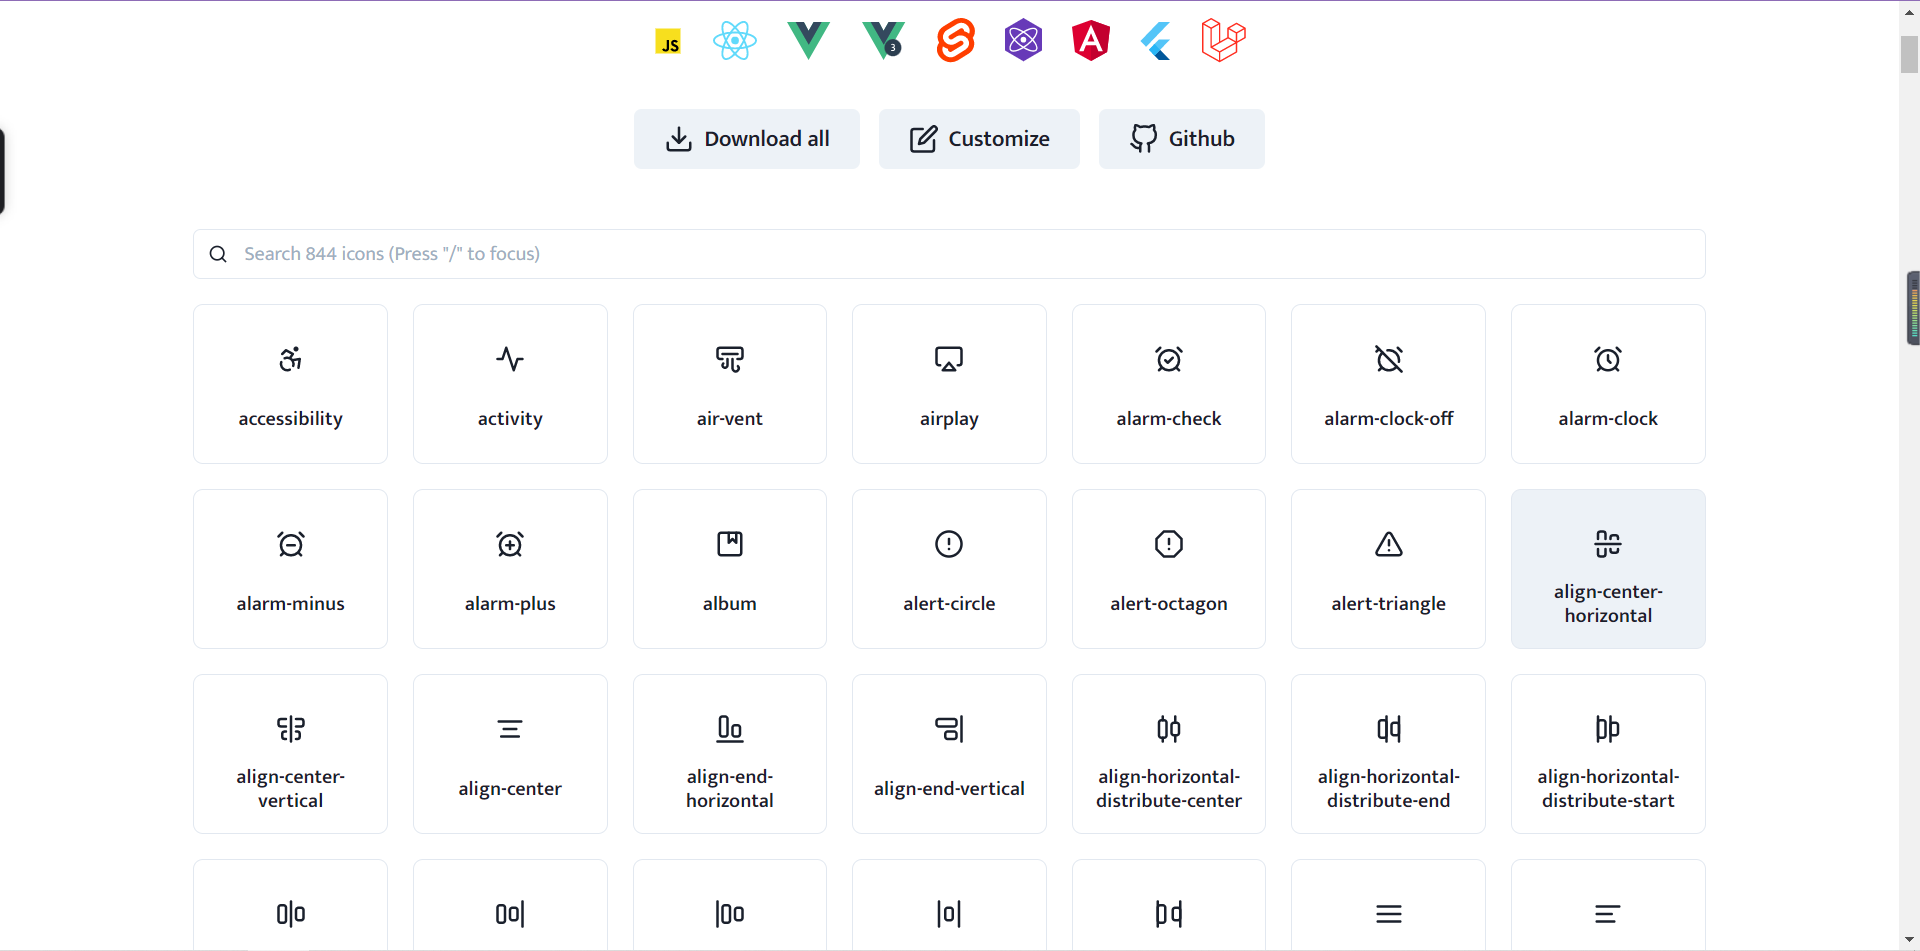Pick the align-end-vertical icon card
Image resolution: width=1920 pixels, height=951 pixels.
949,754
